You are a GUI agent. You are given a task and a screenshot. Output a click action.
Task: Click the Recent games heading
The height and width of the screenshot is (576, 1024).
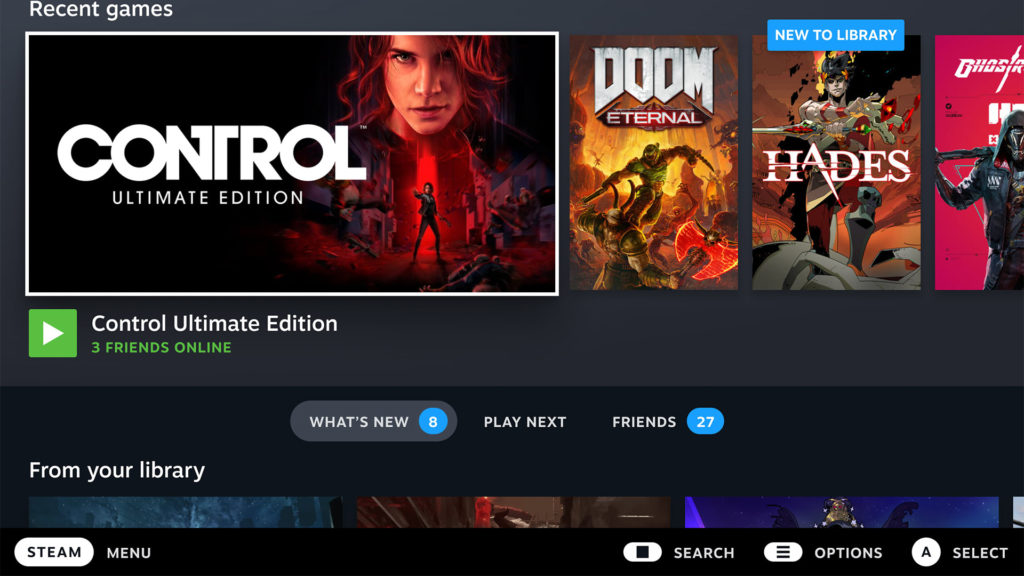pyautogui.click(x=101, y=9)
